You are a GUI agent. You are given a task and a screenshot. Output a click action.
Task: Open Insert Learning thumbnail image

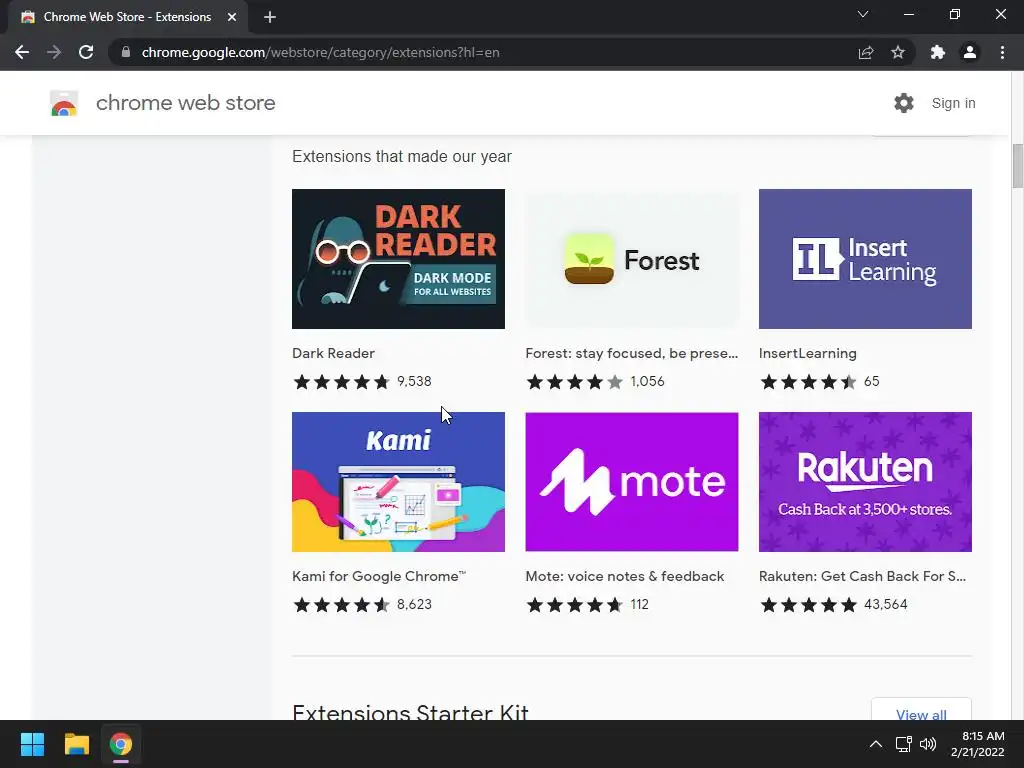coord(865,259)
